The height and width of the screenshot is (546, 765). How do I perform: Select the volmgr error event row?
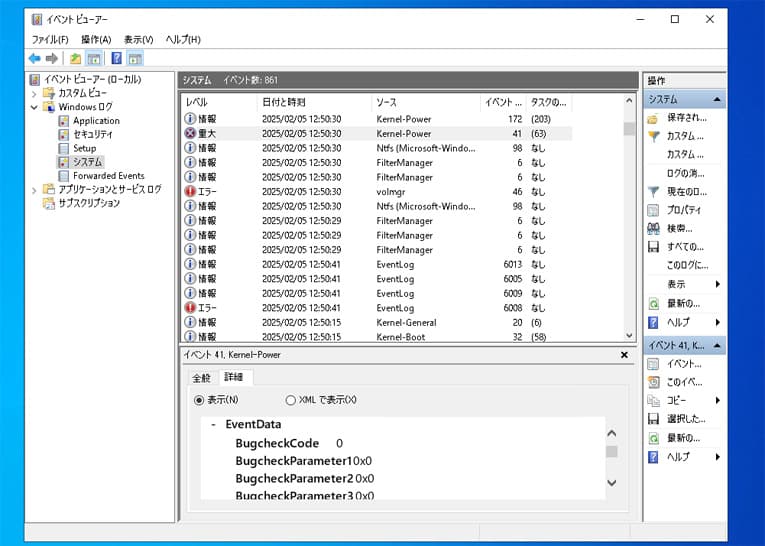(400, 191)
